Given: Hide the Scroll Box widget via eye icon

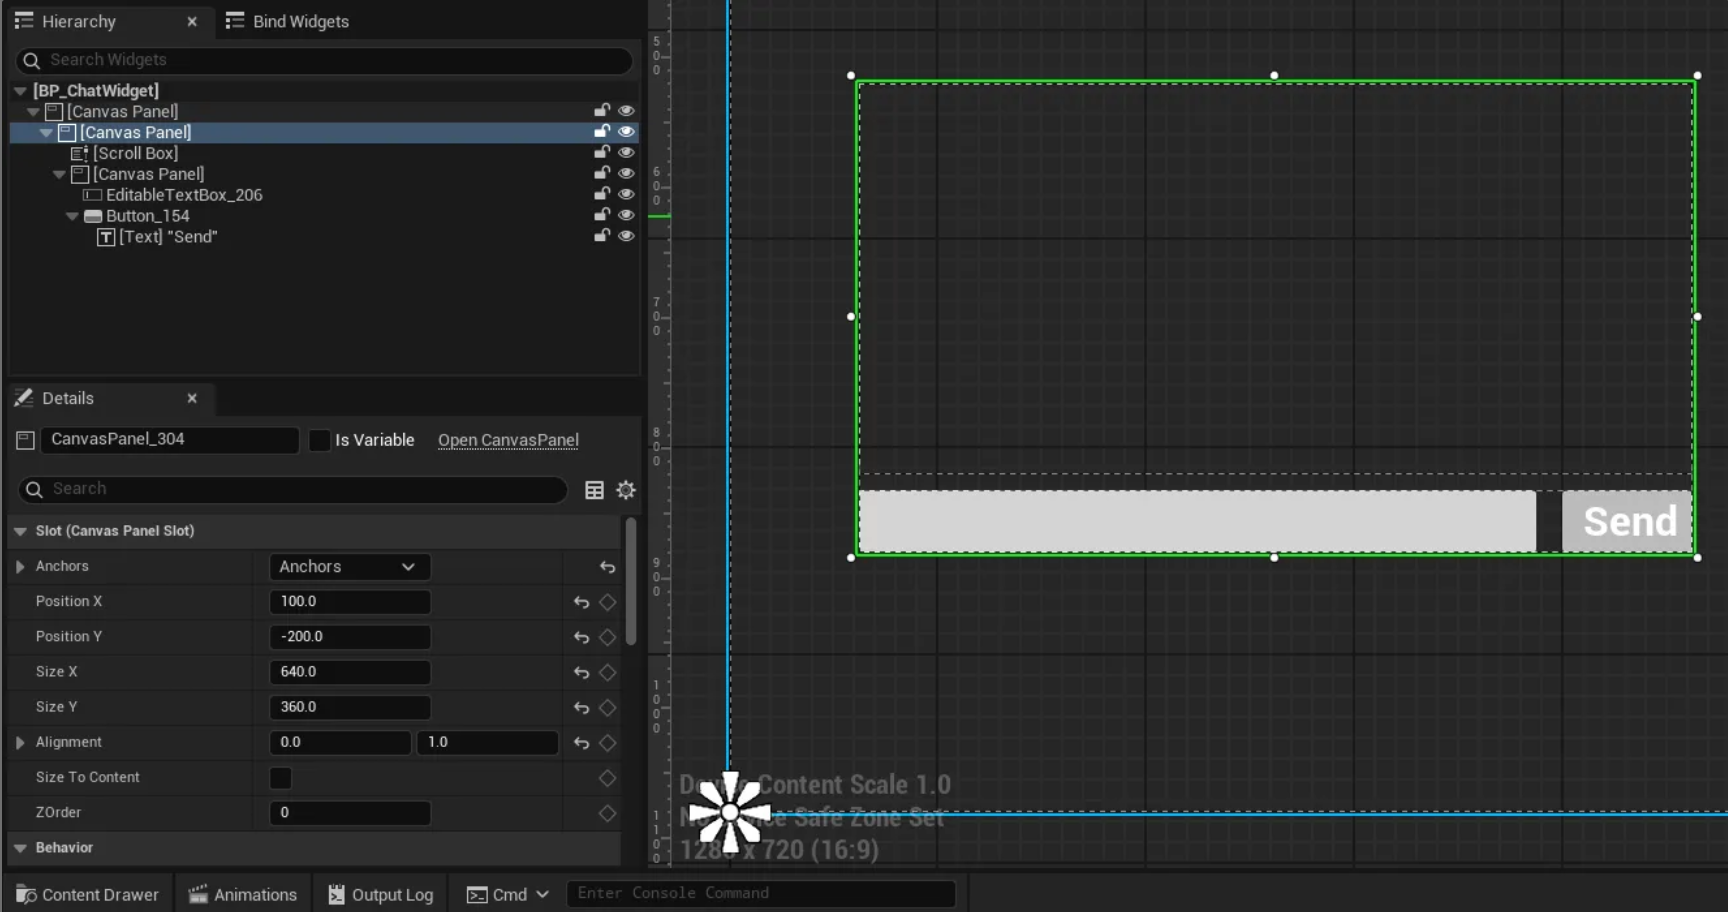Looking at the screenshot, I should click(x=626, y=153).
